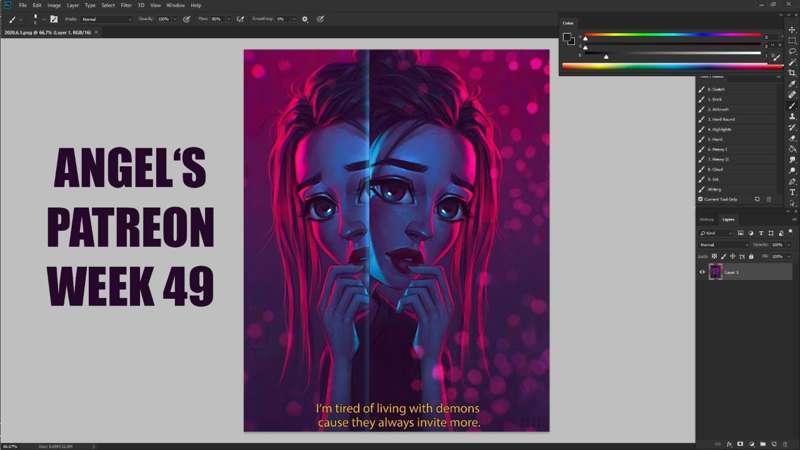This screenshot has height=450, width=800.
Task: Click the foreground color swatch
Action: coord(567,37)
